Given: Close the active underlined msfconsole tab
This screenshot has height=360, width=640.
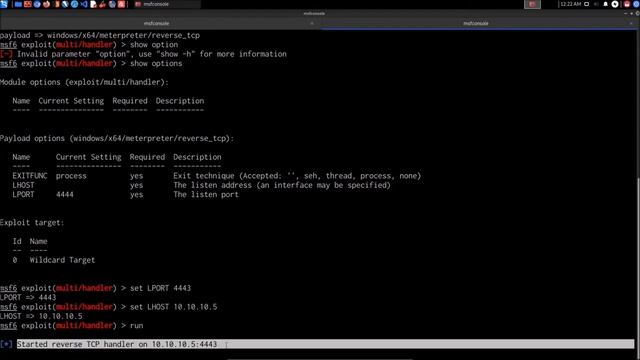Looking at the screenshot, I should 631,24.
